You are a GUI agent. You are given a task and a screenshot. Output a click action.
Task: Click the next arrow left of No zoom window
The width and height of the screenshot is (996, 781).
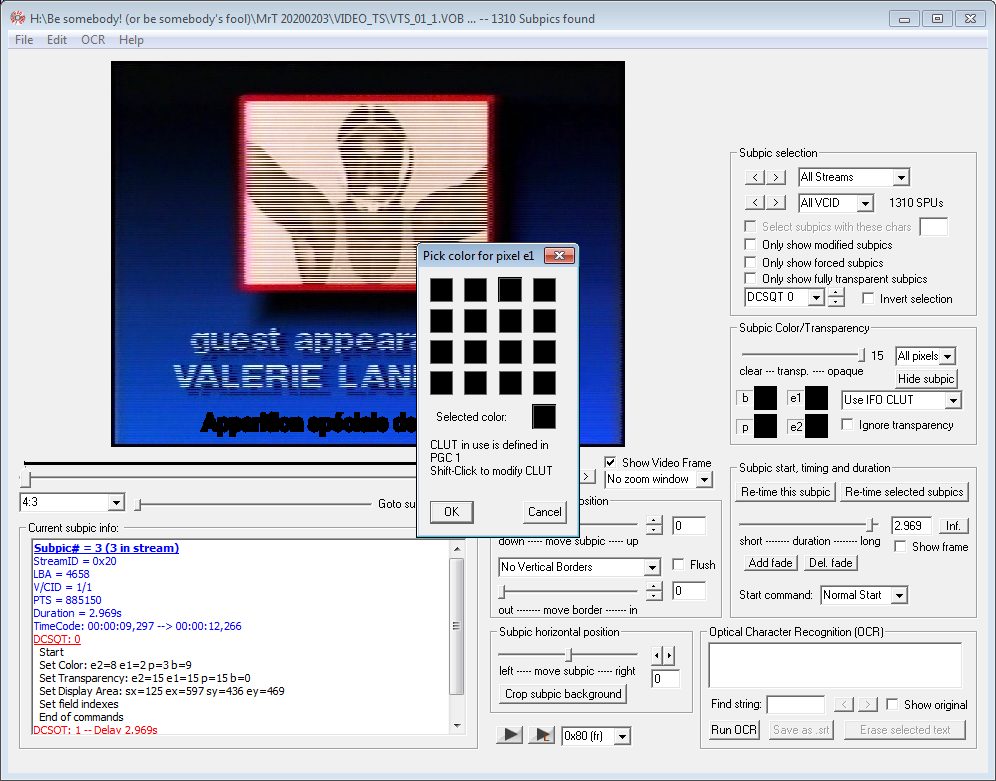[587, 476]
